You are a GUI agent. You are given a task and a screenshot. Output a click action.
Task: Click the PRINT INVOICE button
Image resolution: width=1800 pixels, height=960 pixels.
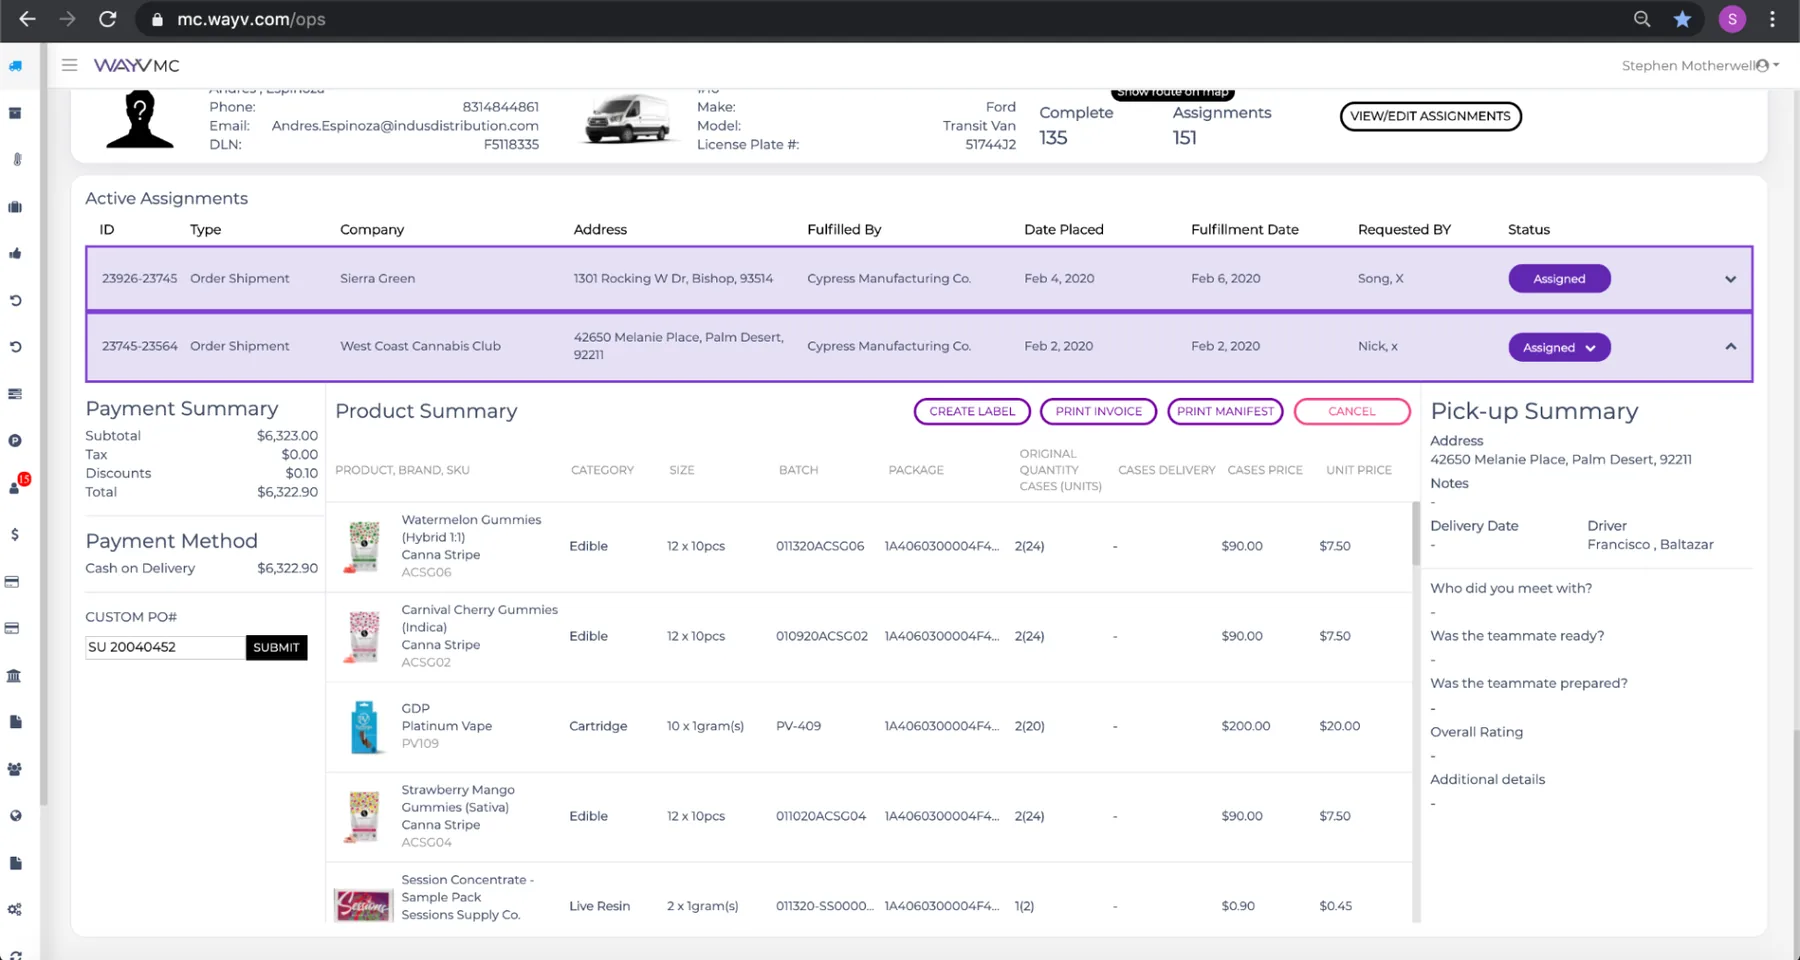[1098, 411]
